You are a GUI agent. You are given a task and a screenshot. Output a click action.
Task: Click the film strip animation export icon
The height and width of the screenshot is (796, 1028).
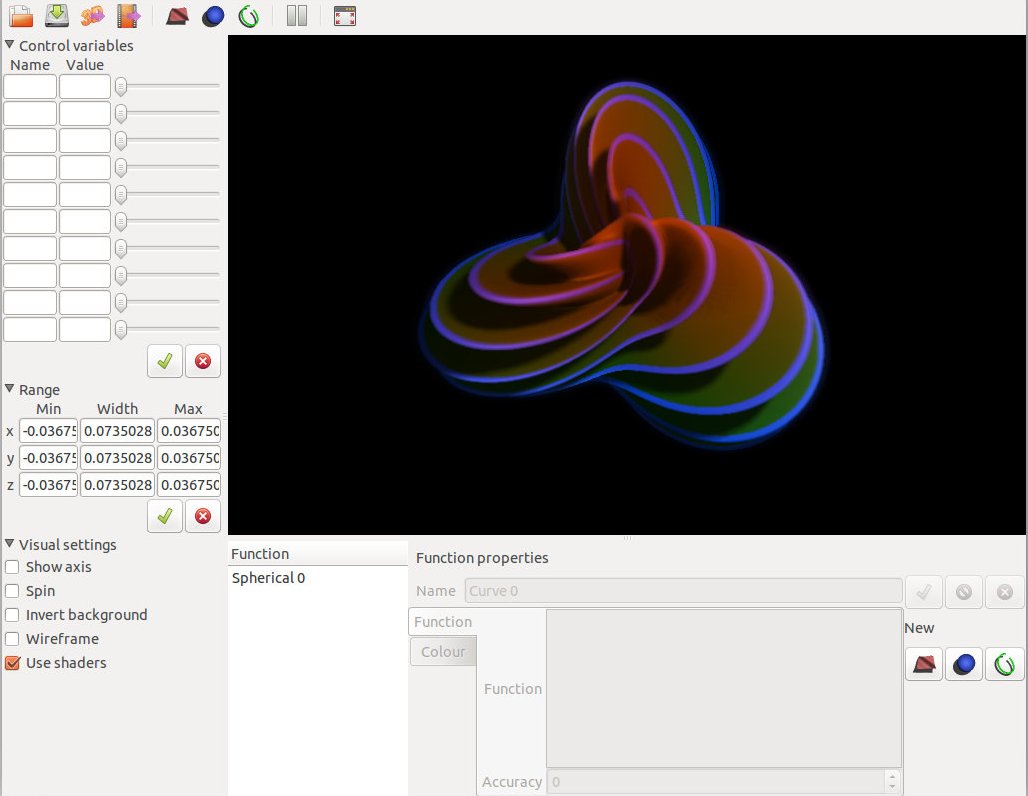[128, 16]
